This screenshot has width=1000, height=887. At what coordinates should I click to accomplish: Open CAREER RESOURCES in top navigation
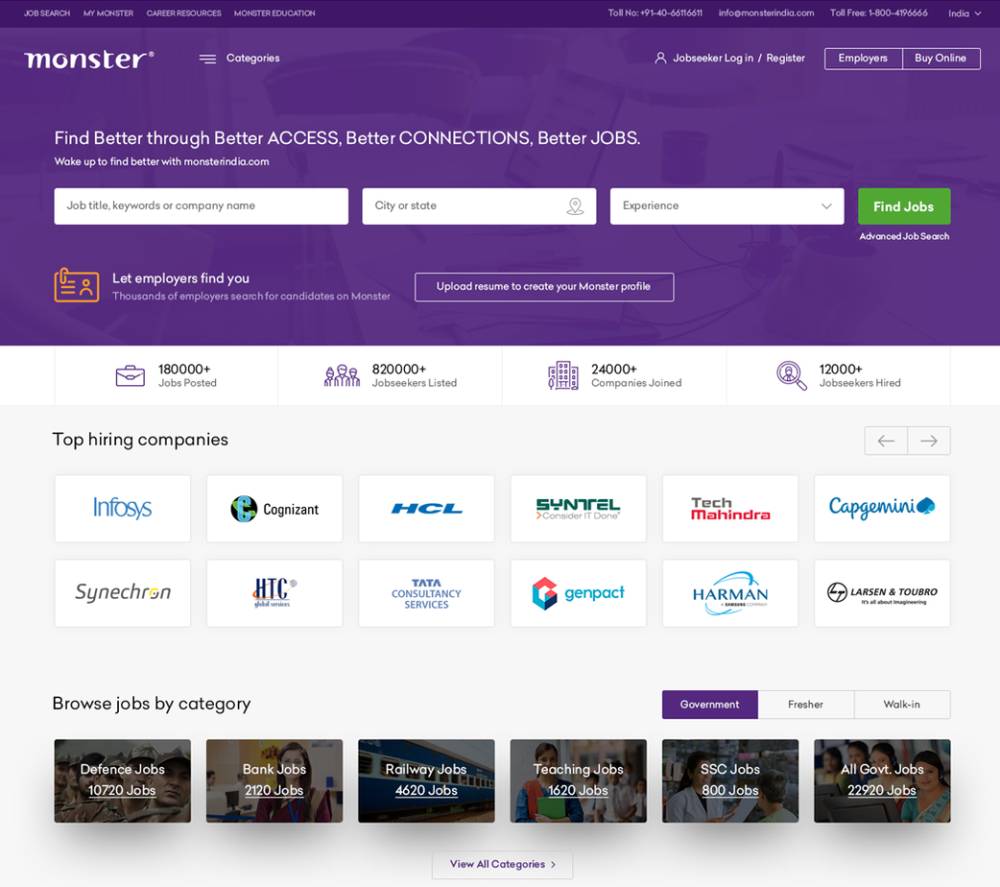(x=184, y=13)
